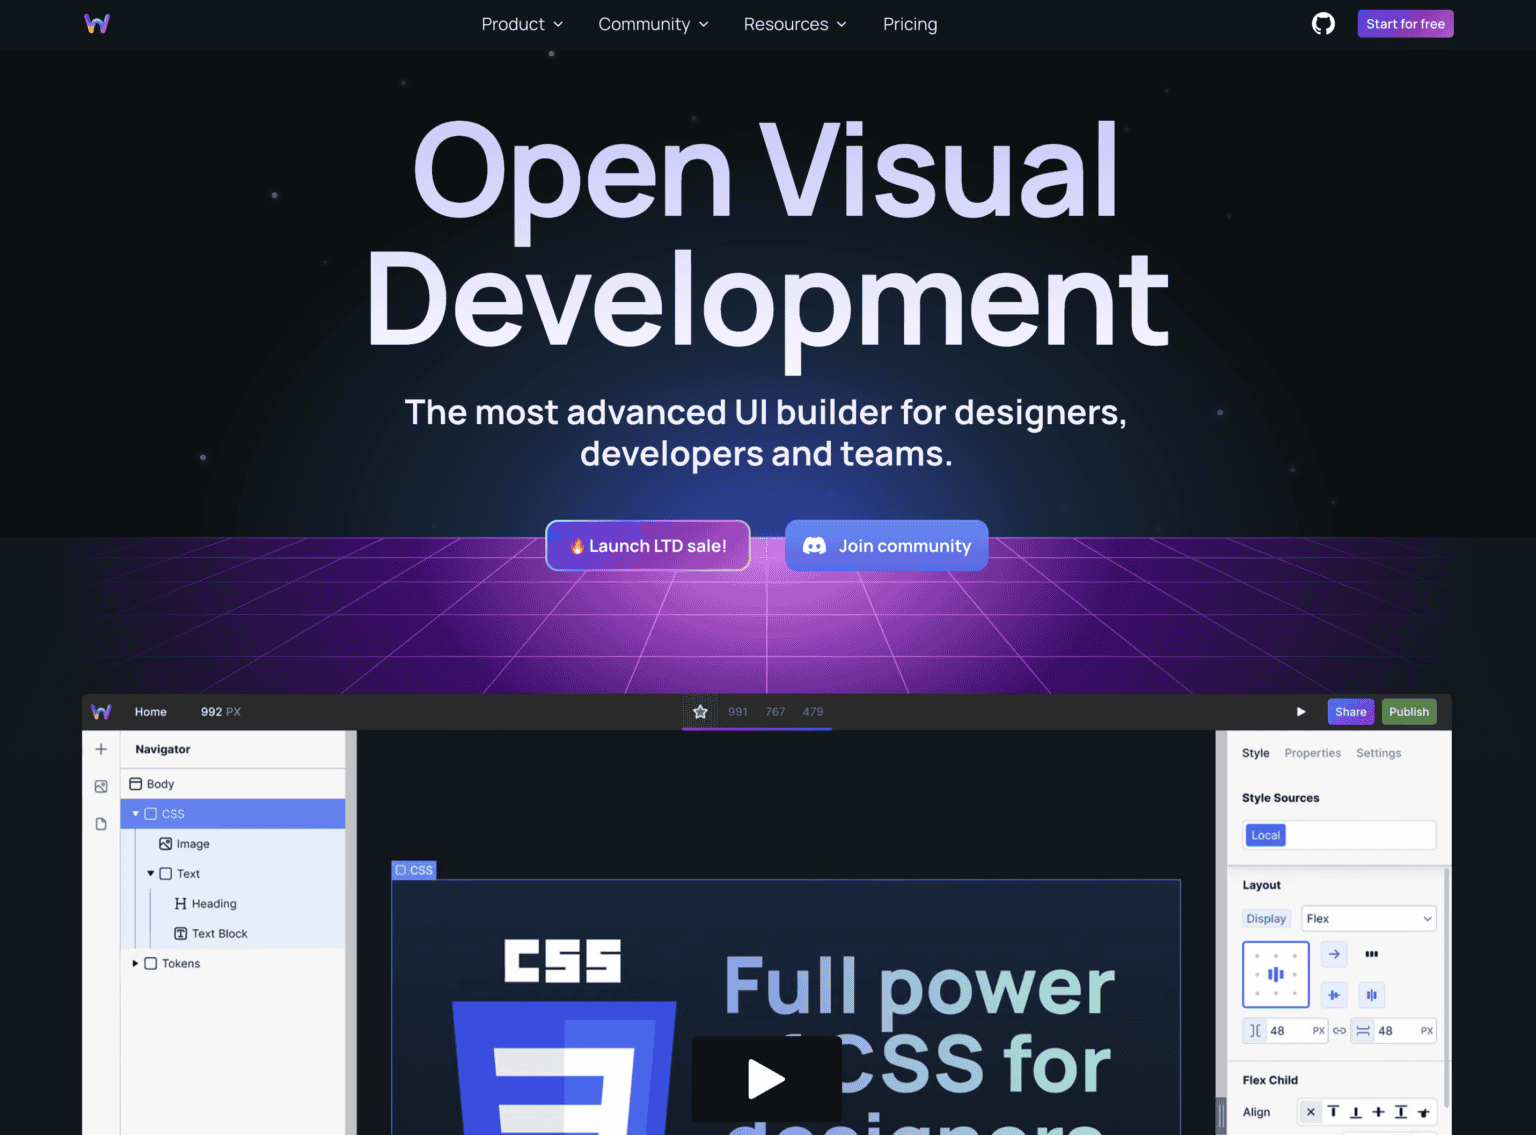This screenshot has height=1135, width=1536.
Task: Open the Pages panel in left sidebar
Action: click(x=100, y=823)
